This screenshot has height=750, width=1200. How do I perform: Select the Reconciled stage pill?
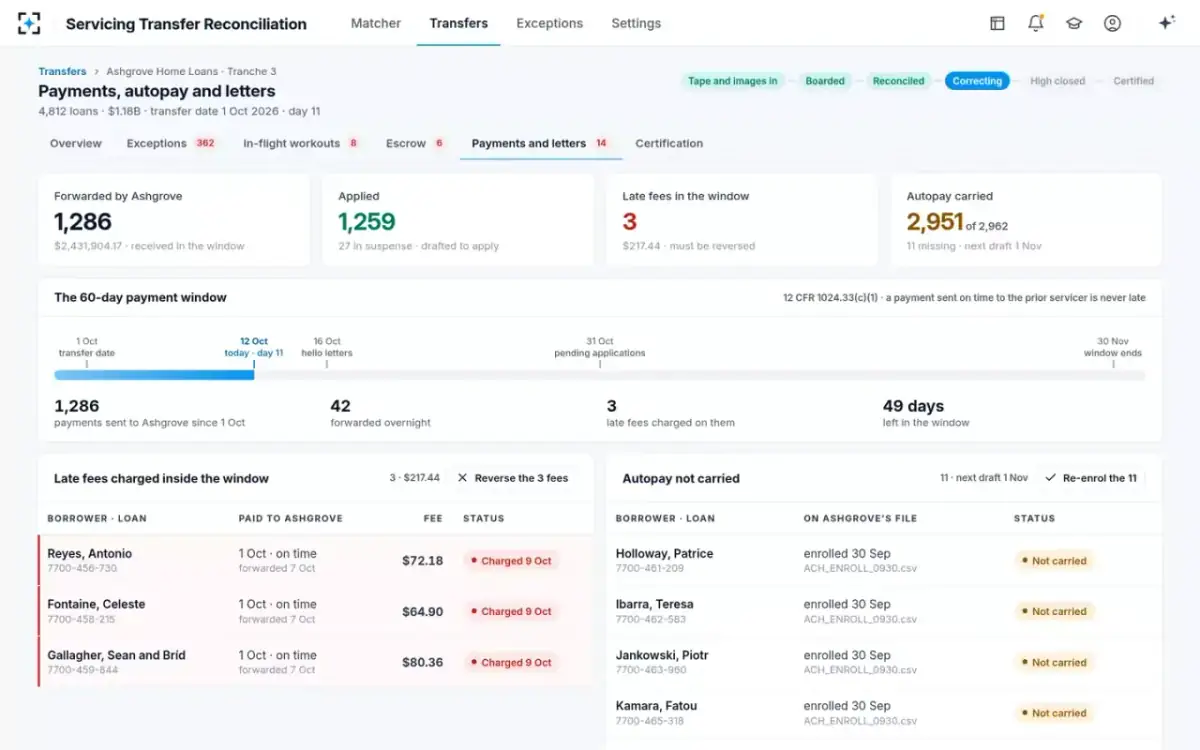898,81
